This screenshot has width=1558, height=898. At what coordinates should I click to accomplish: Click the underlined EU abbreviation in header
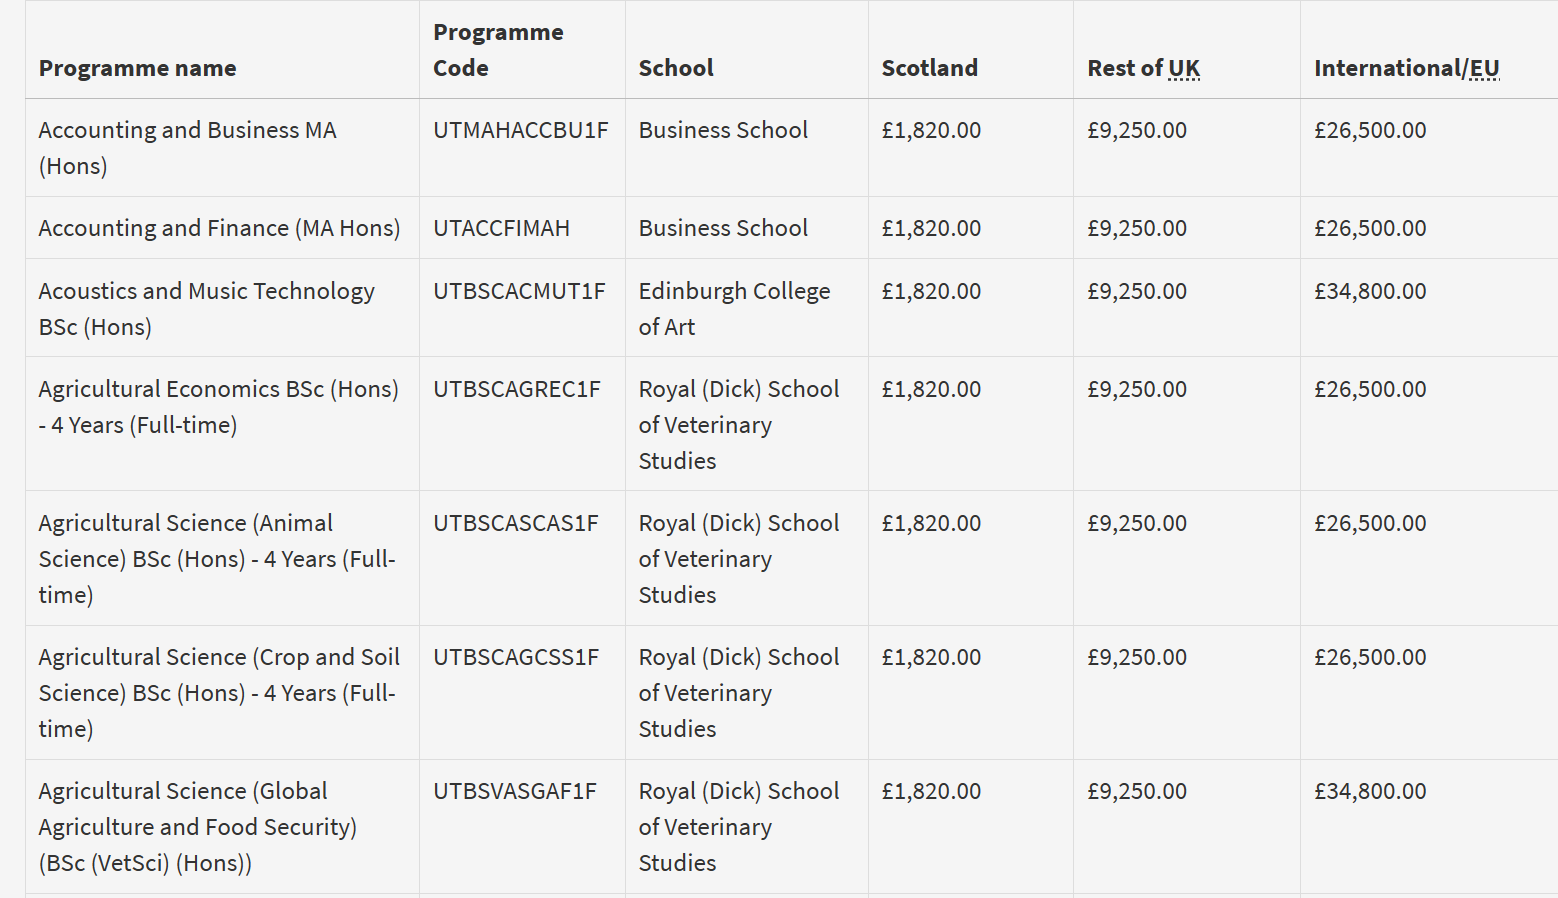click(x=1484, y=68)
